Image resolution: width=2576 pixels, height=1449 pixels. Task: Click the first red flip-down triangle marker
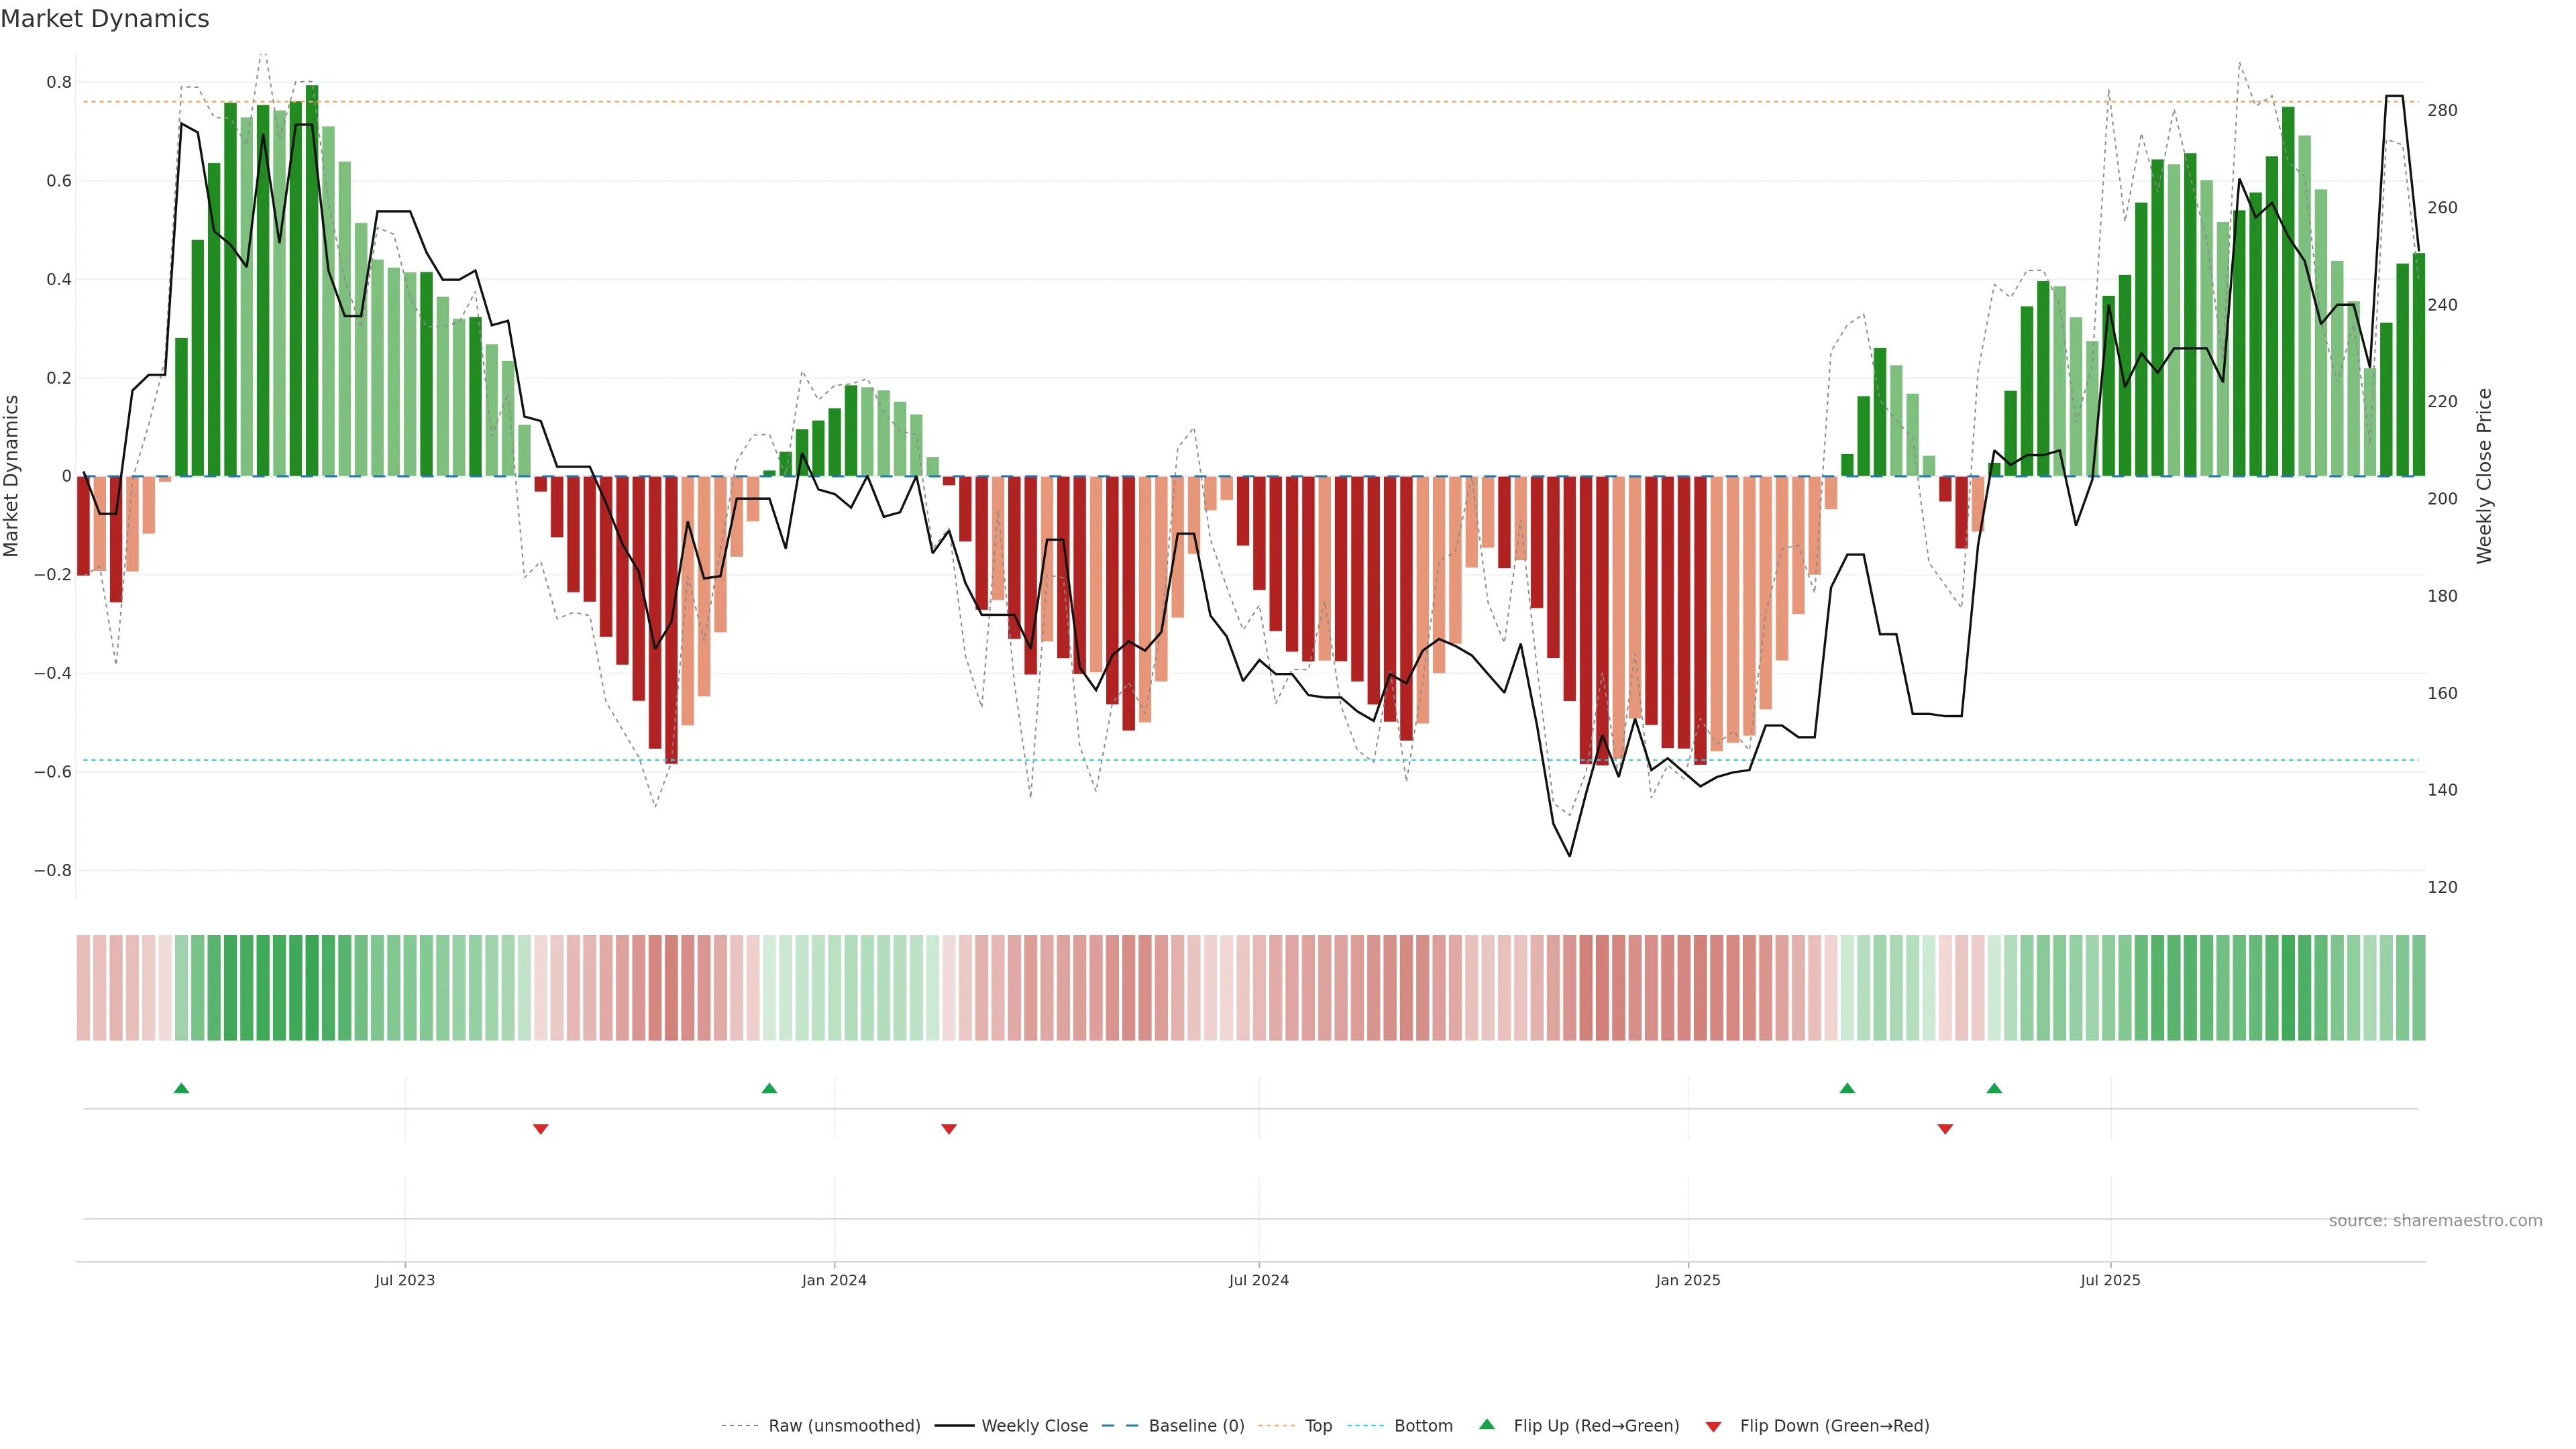pyautogui.click(x=541, y=1129)
